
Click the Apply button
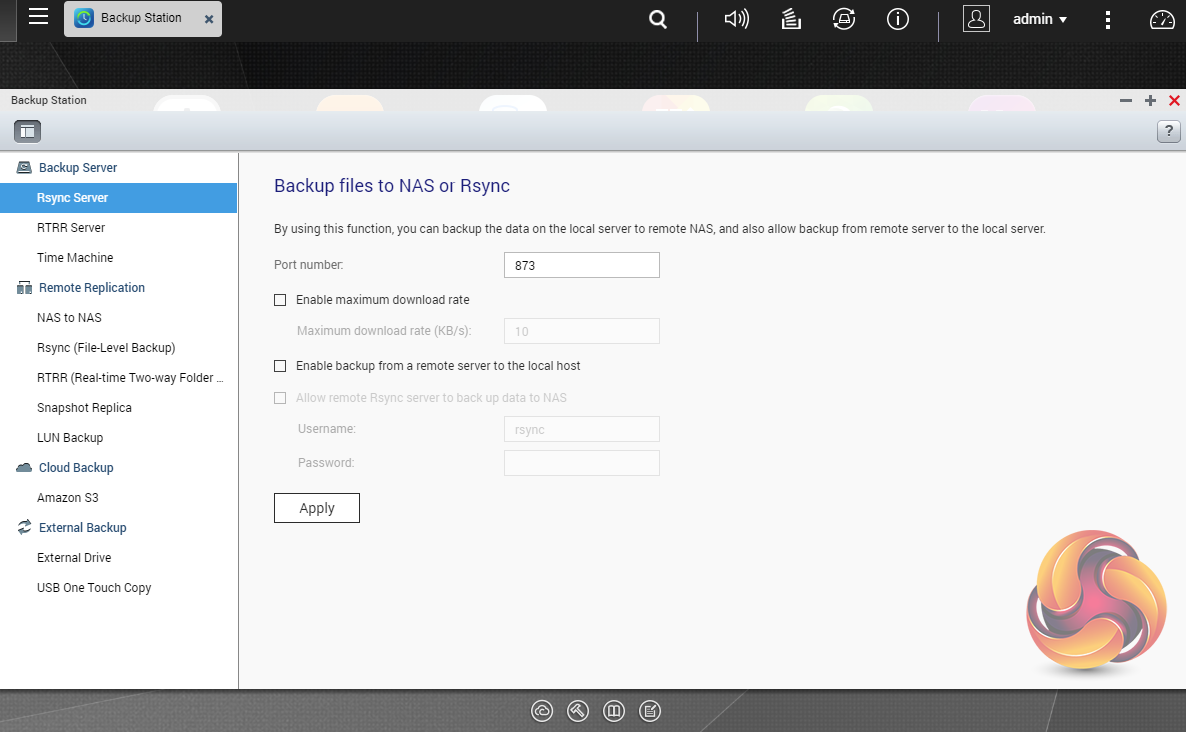pos(316,508)
